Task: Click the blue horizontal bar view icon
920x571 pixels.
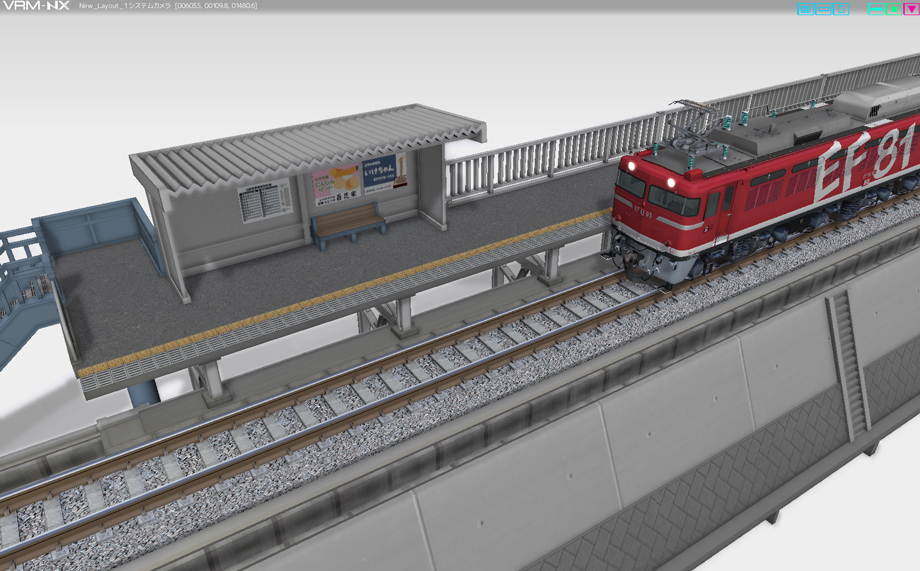Action: coord(823,9)
